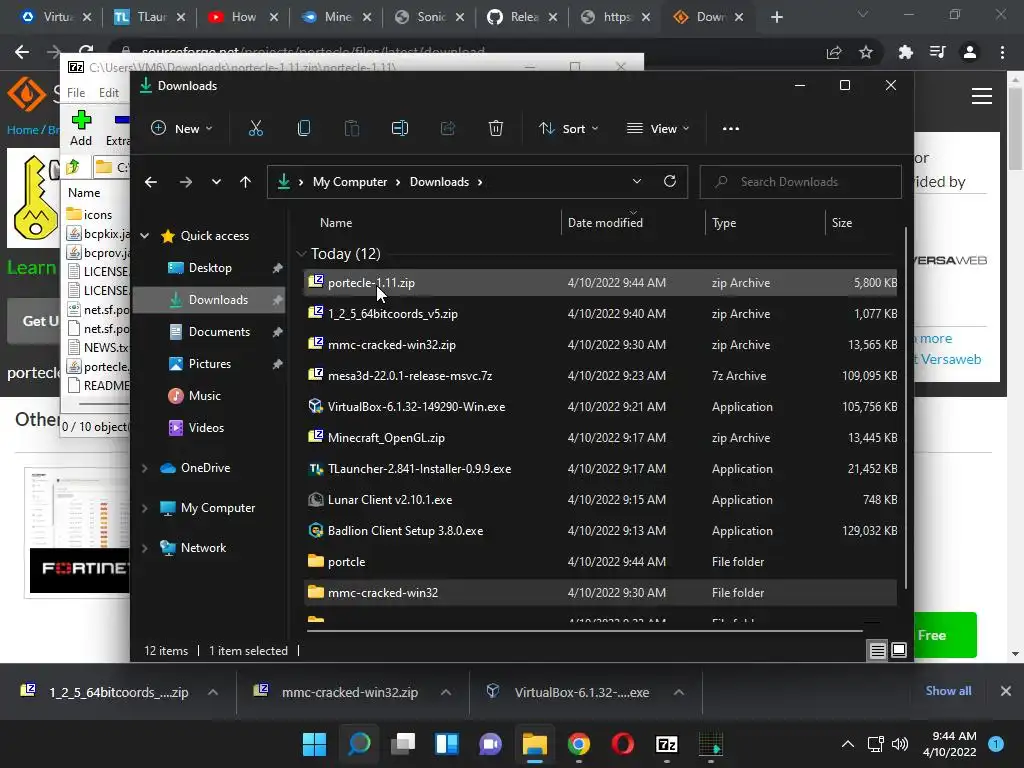Click the Paste icon in Explorer toolbar
1024x768 pixels.
(351, 129)
